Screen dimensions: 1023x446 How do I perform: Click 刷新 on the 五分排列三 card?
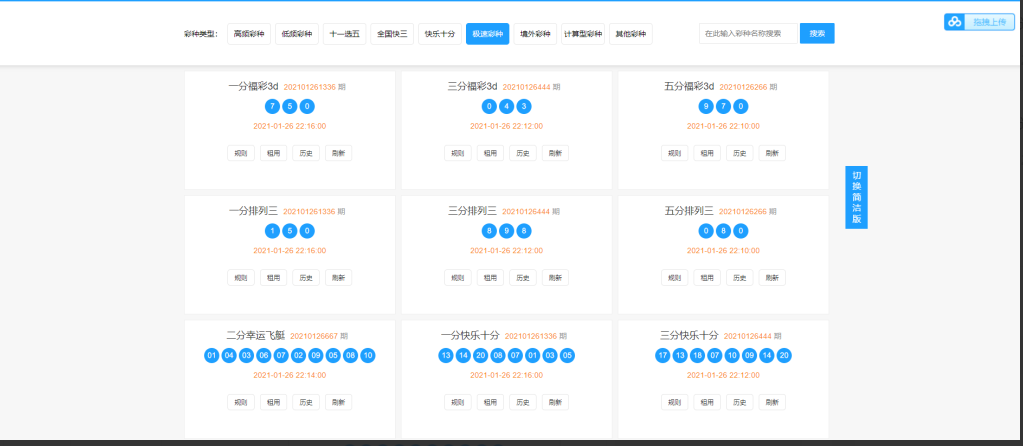772,278
